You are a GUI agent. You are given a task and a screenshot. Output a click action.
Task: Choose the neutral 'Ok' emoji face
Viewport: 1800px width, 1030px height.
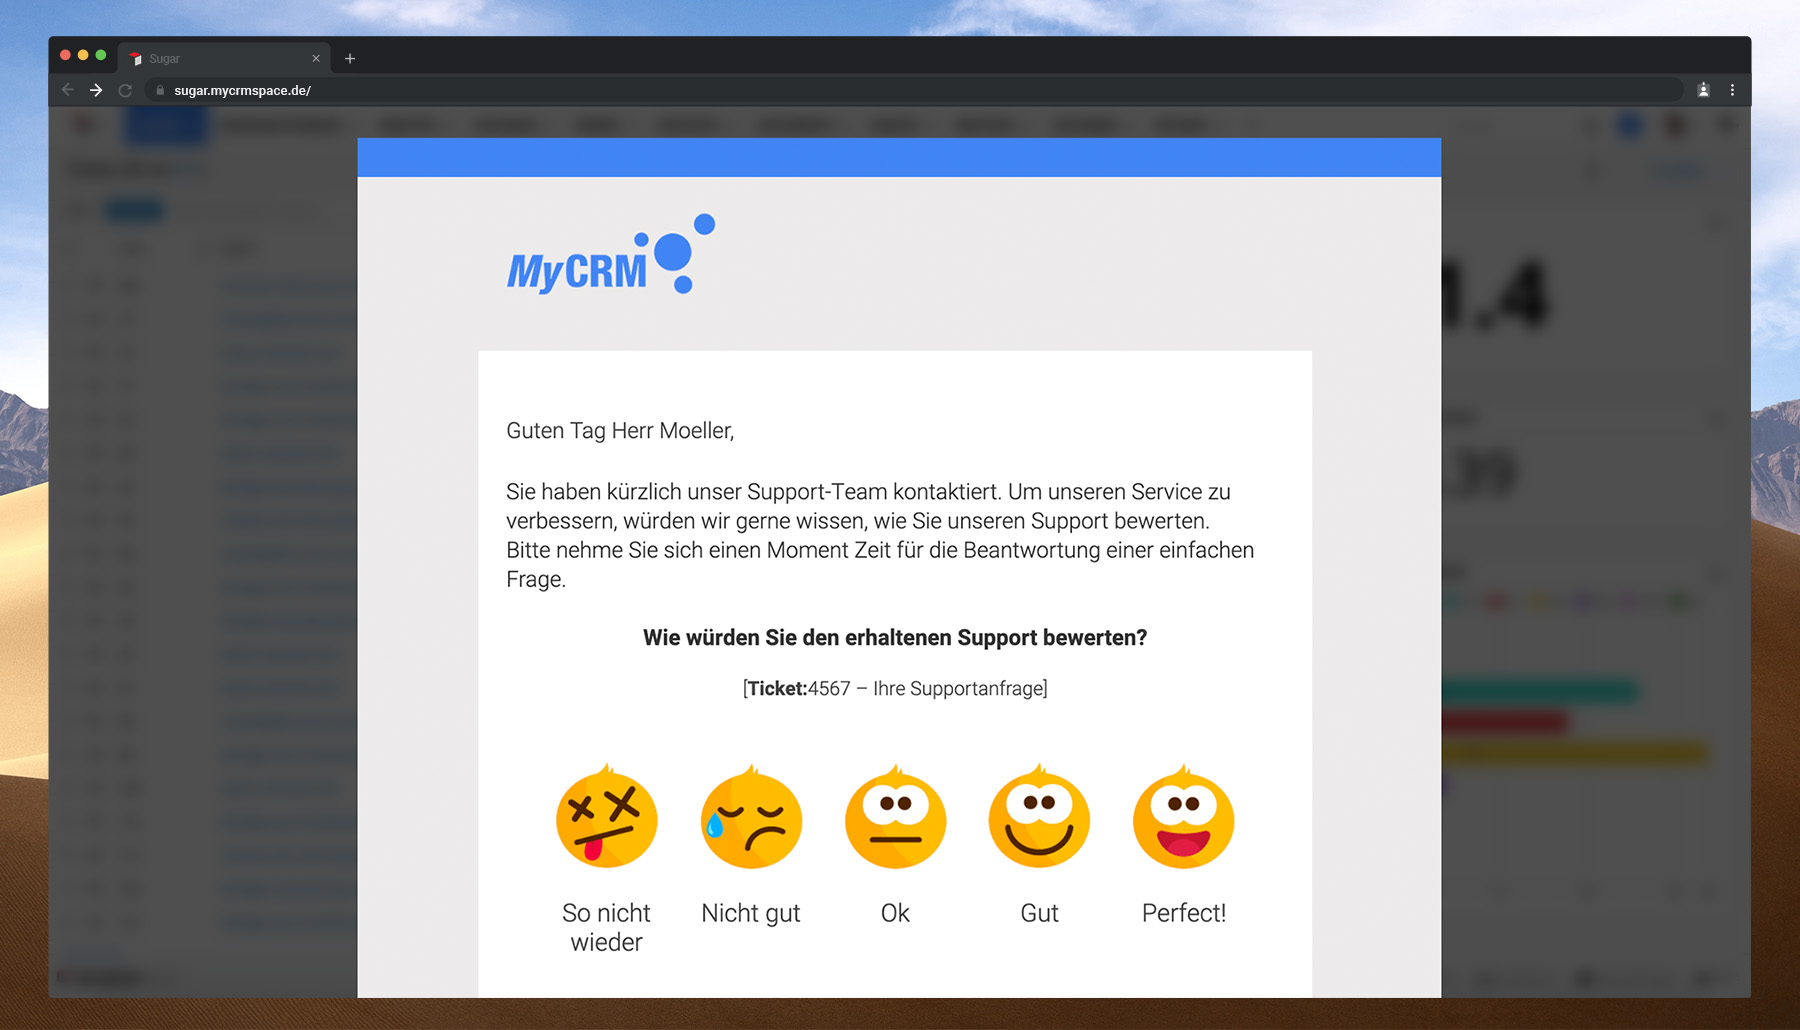pyautogui.click(x=895, y=819)
